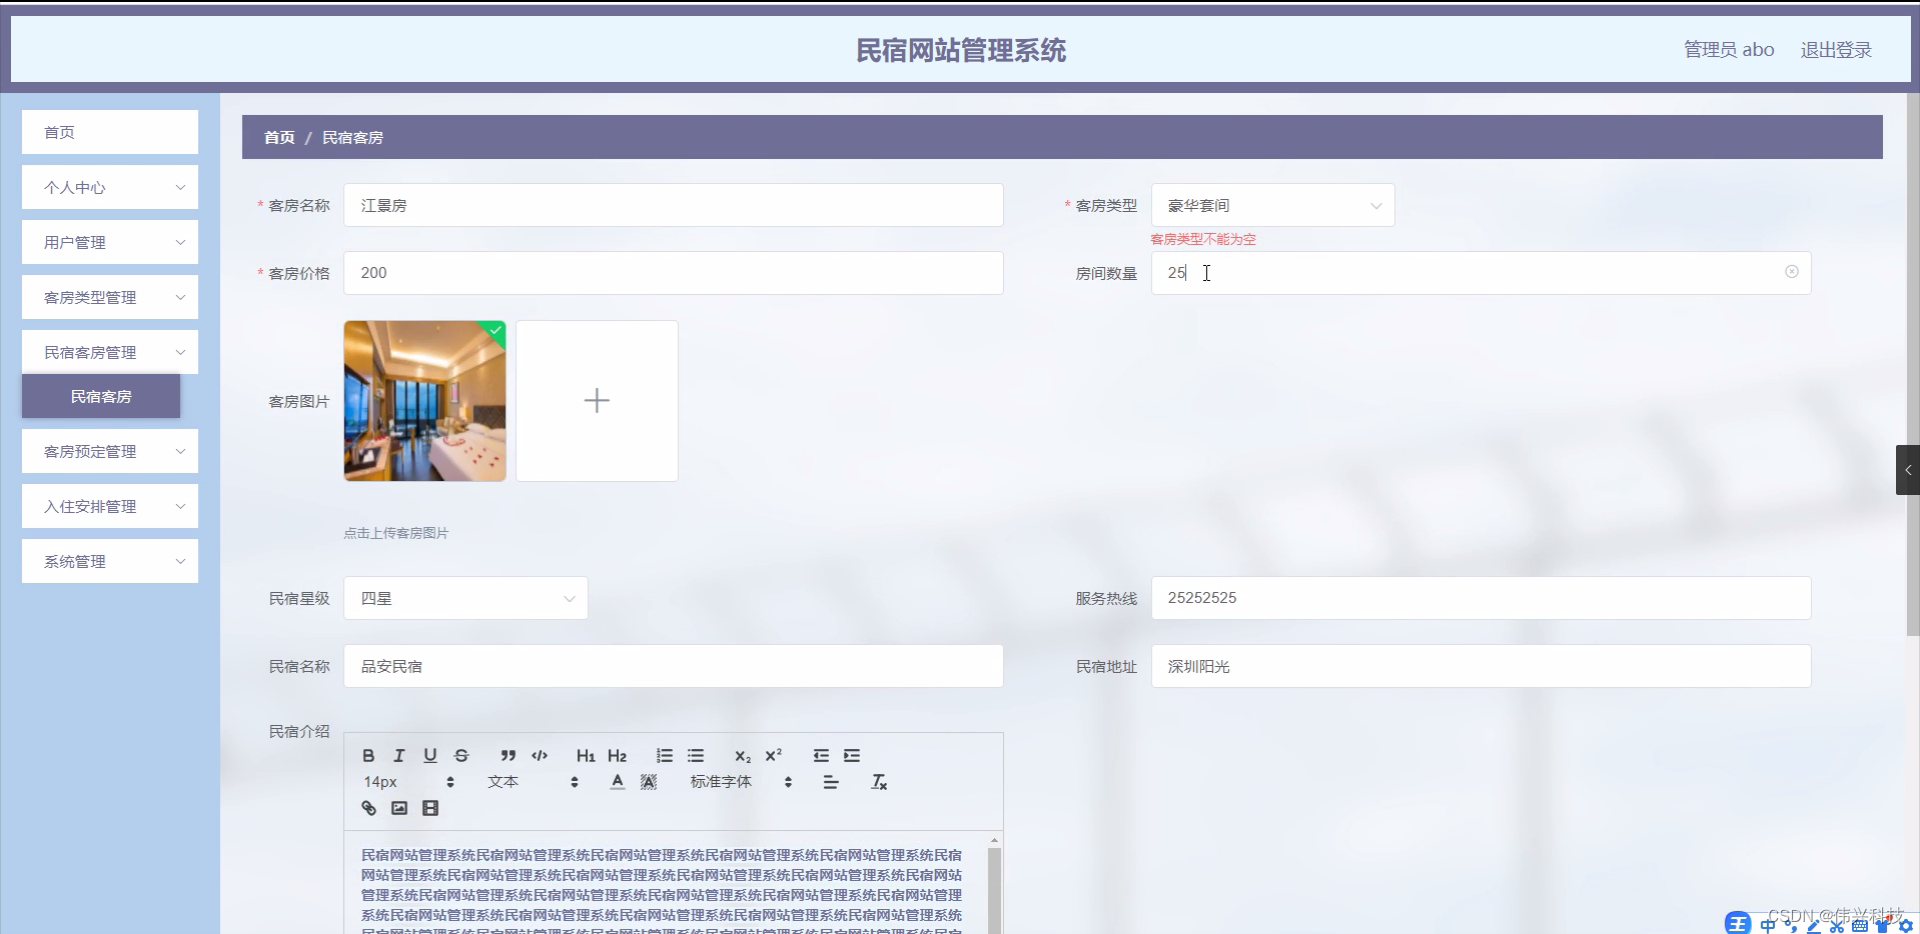Apply H1 heading in the text editor
Screen dimensions: 1920x934
586,756
